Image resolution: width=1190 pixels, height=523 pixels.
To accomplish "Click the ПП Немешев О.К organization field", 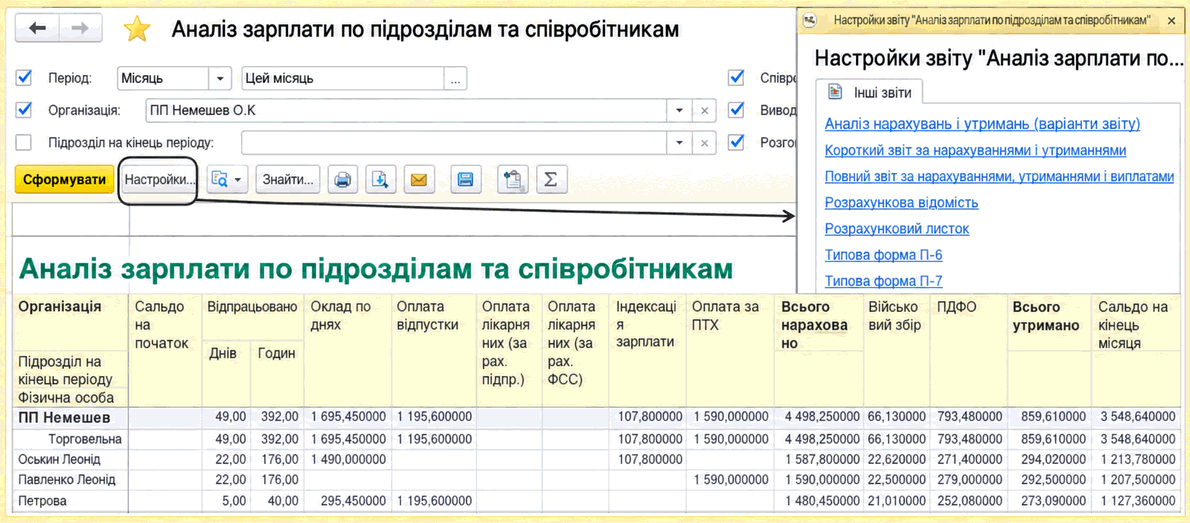I will click(406, 111).
